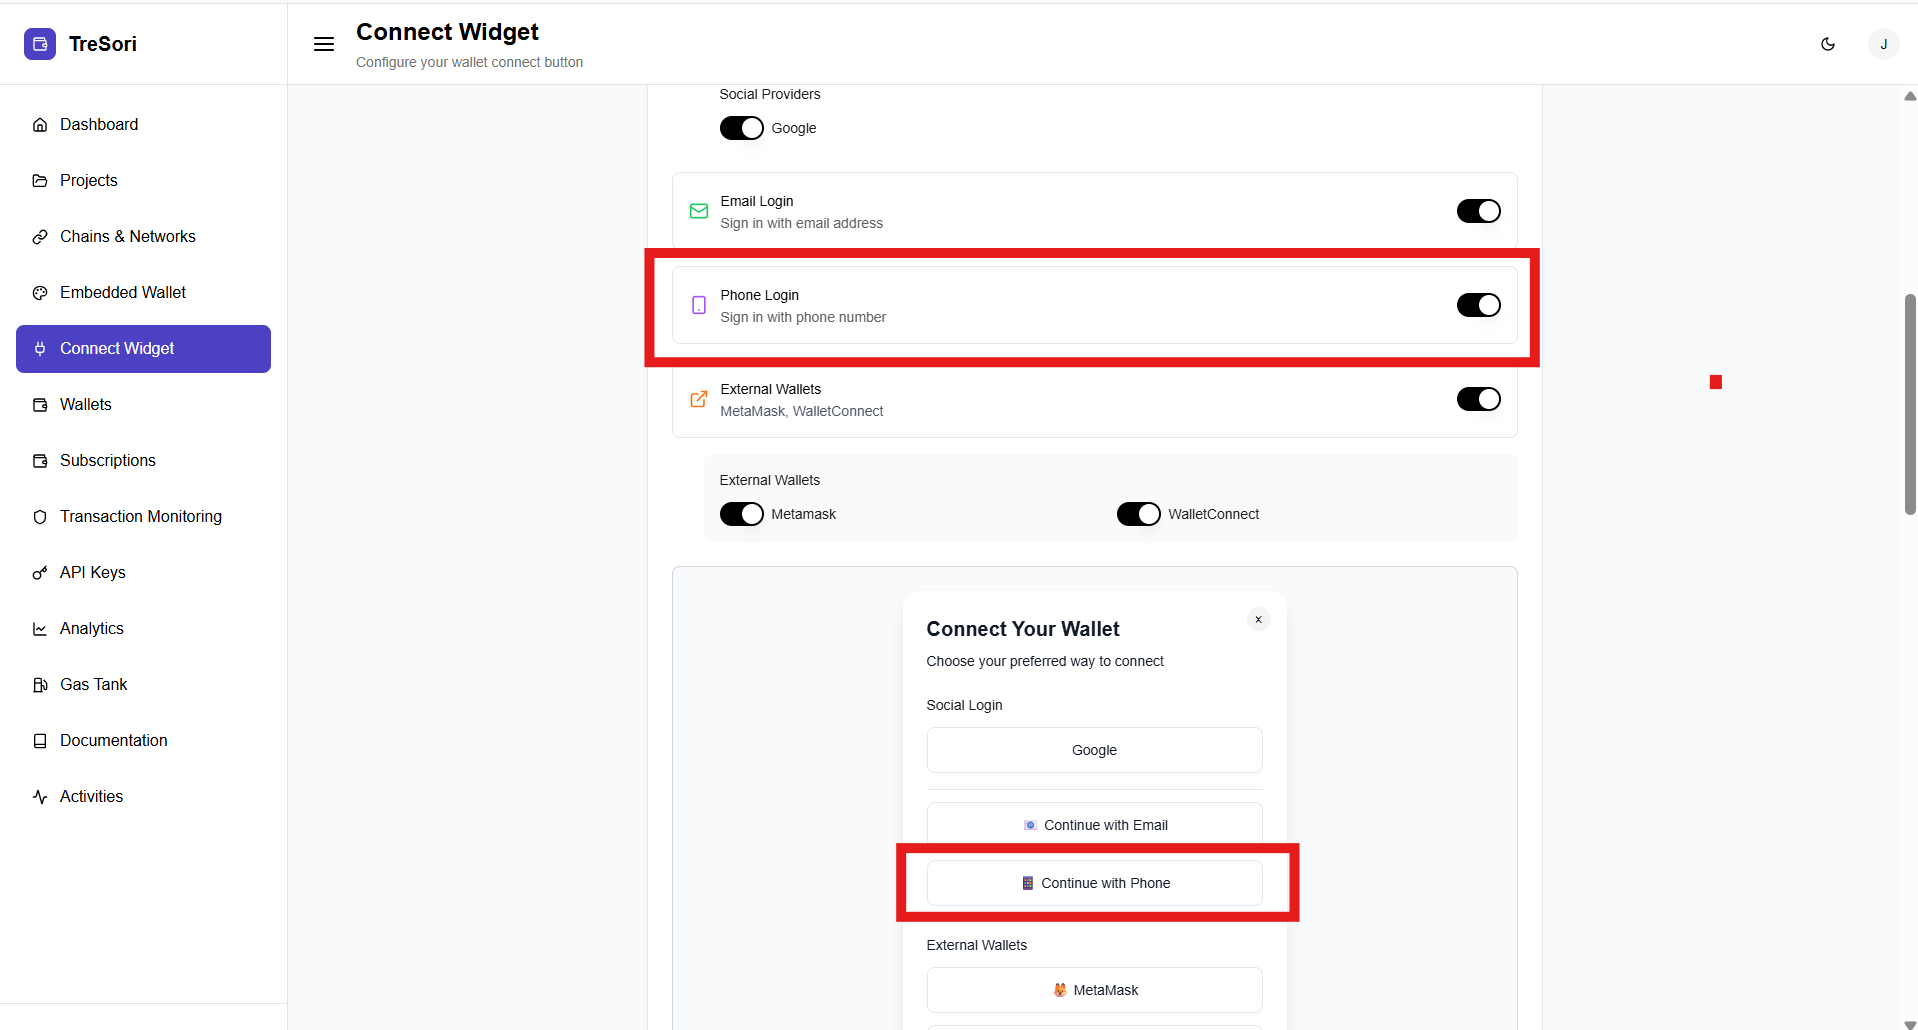Open the Gas Tank section
1918x1030 pixels.
tap(94, 684)
